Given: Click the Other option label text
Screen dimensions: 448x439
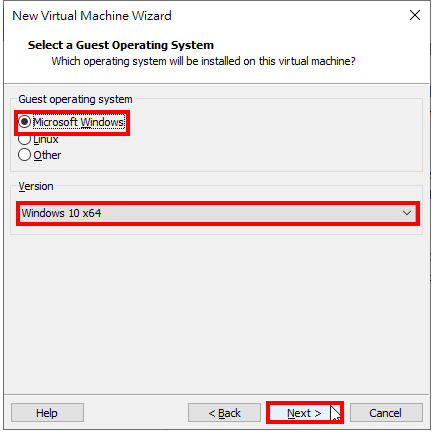Looking at the screenshot, I should (x=47, y=155).
